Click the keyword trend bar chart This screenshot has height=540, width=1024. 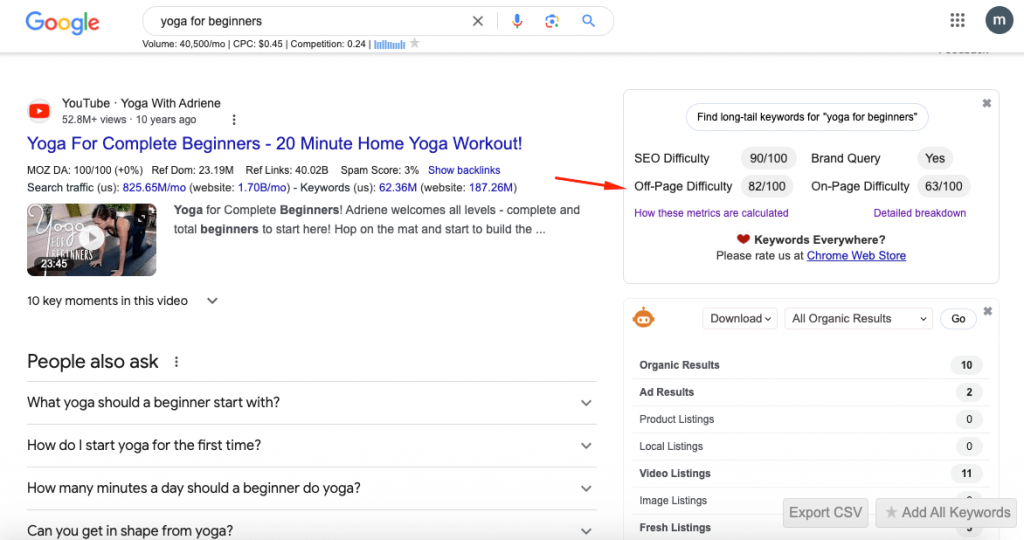point(389,44)
